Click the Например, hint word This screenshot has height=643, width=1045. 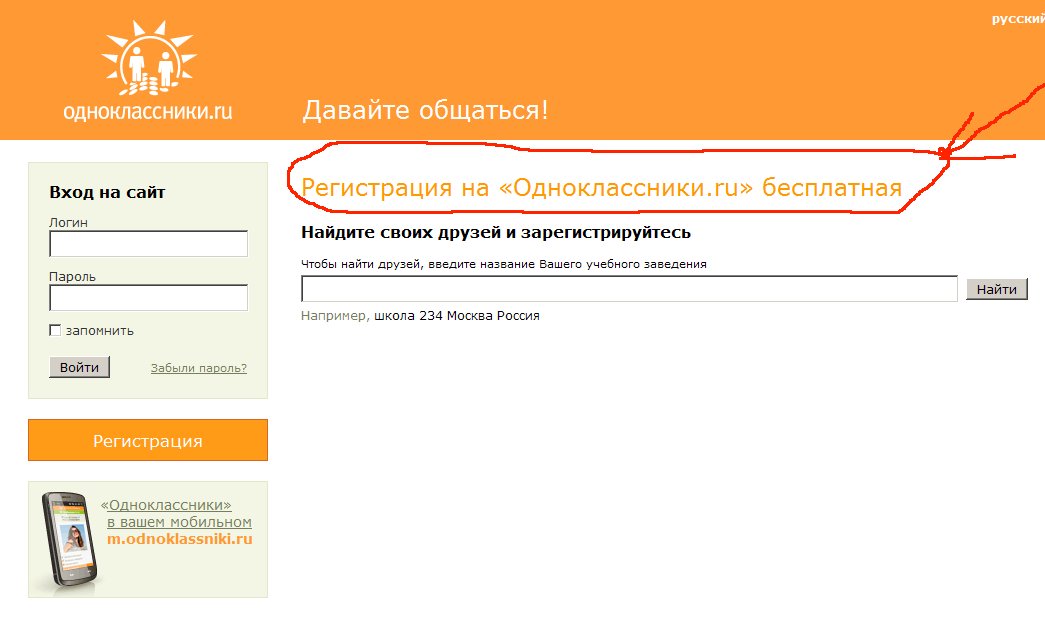[335, 316]
